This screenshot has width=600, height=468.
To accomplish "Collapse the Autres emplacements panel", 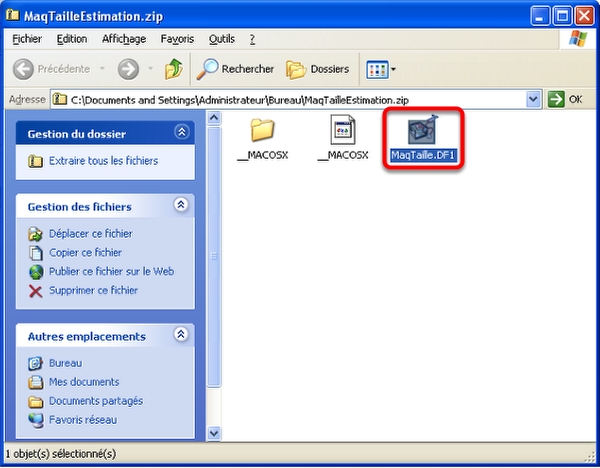I will coord(181,334).
